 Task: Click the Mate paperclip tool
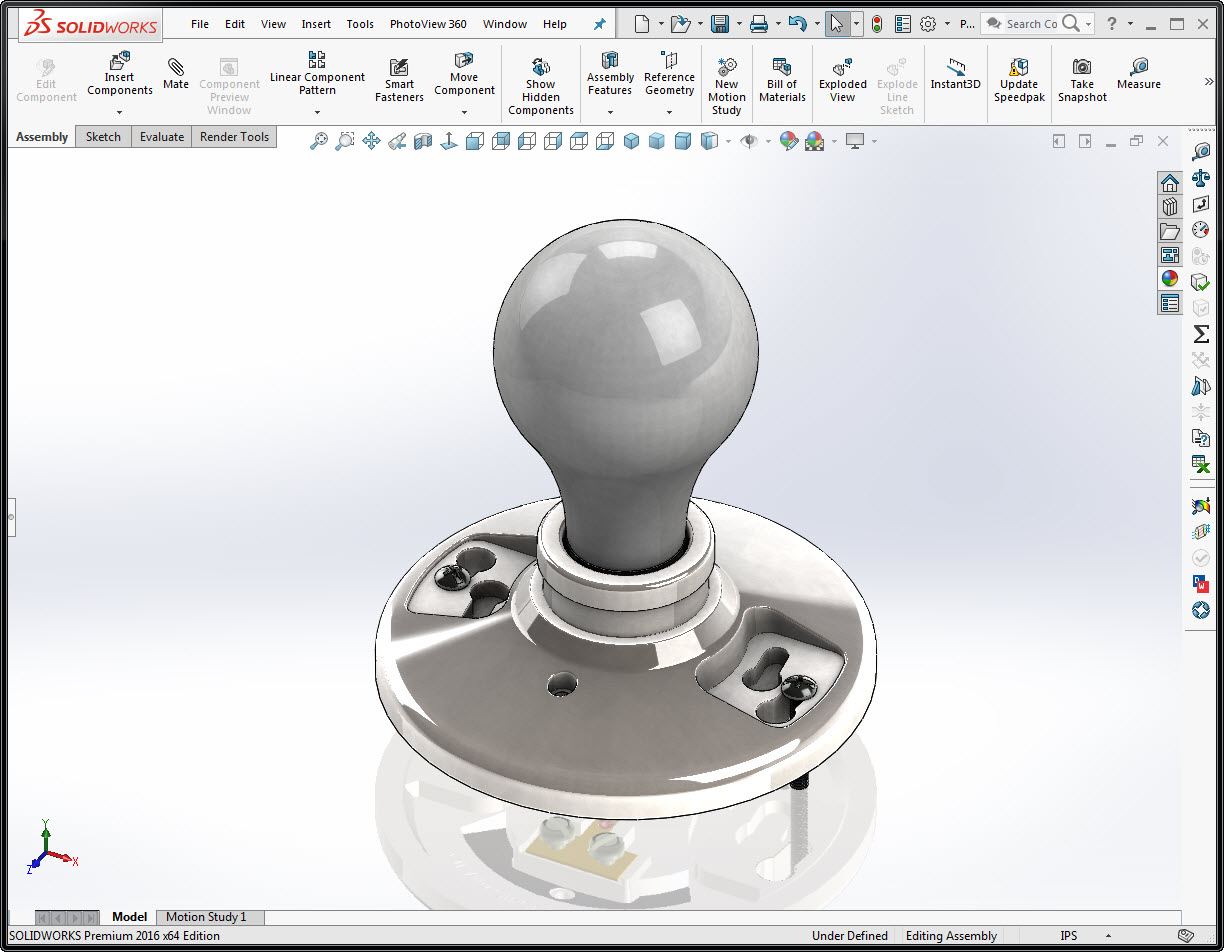pyautogui.click(x=176, y=74)
